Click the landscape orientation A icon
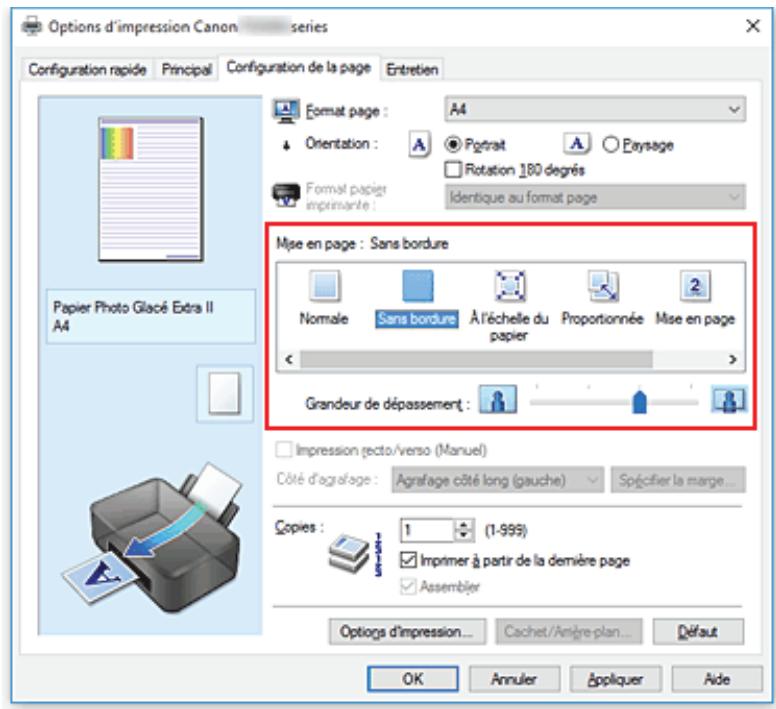The width and height of the screenshot is (776, 709). [x=577, y=144]
